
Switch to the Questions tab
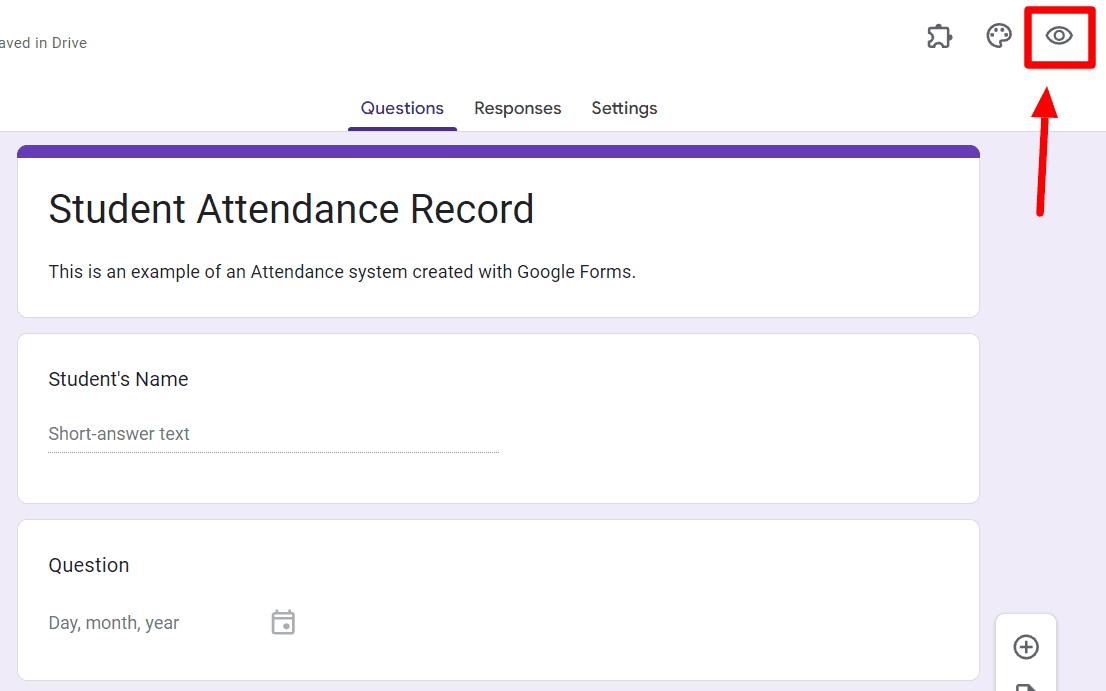(402, 108)
